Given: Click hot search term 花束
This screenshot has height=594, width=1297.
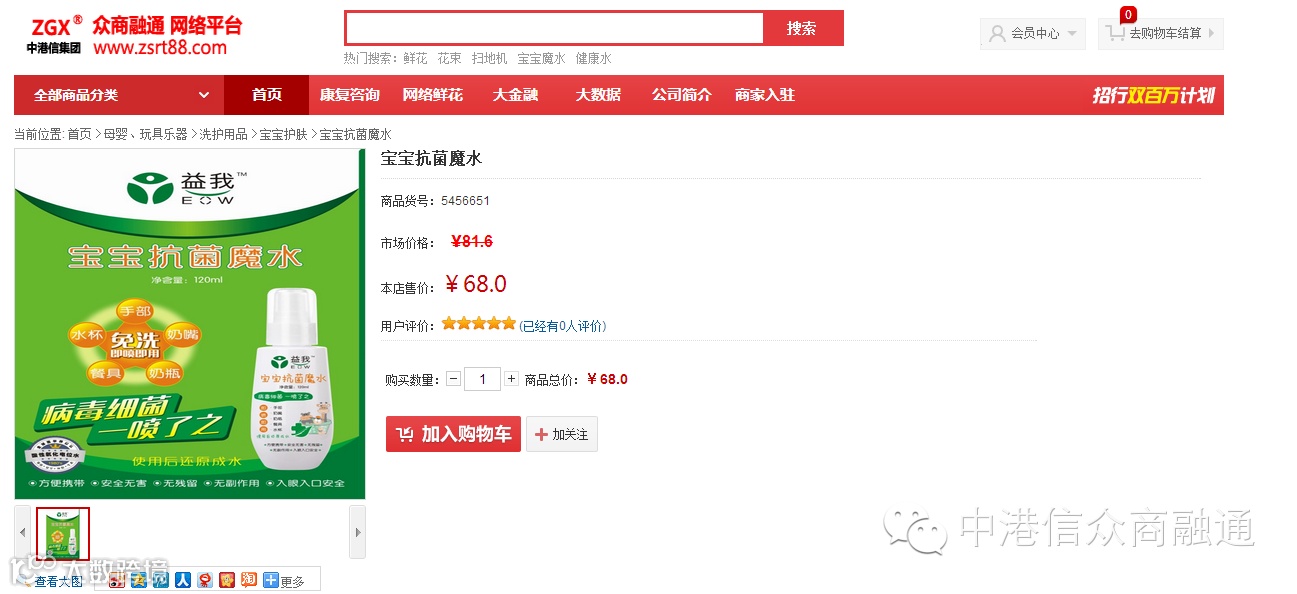Looking at the screenshot, I should 449,59.
